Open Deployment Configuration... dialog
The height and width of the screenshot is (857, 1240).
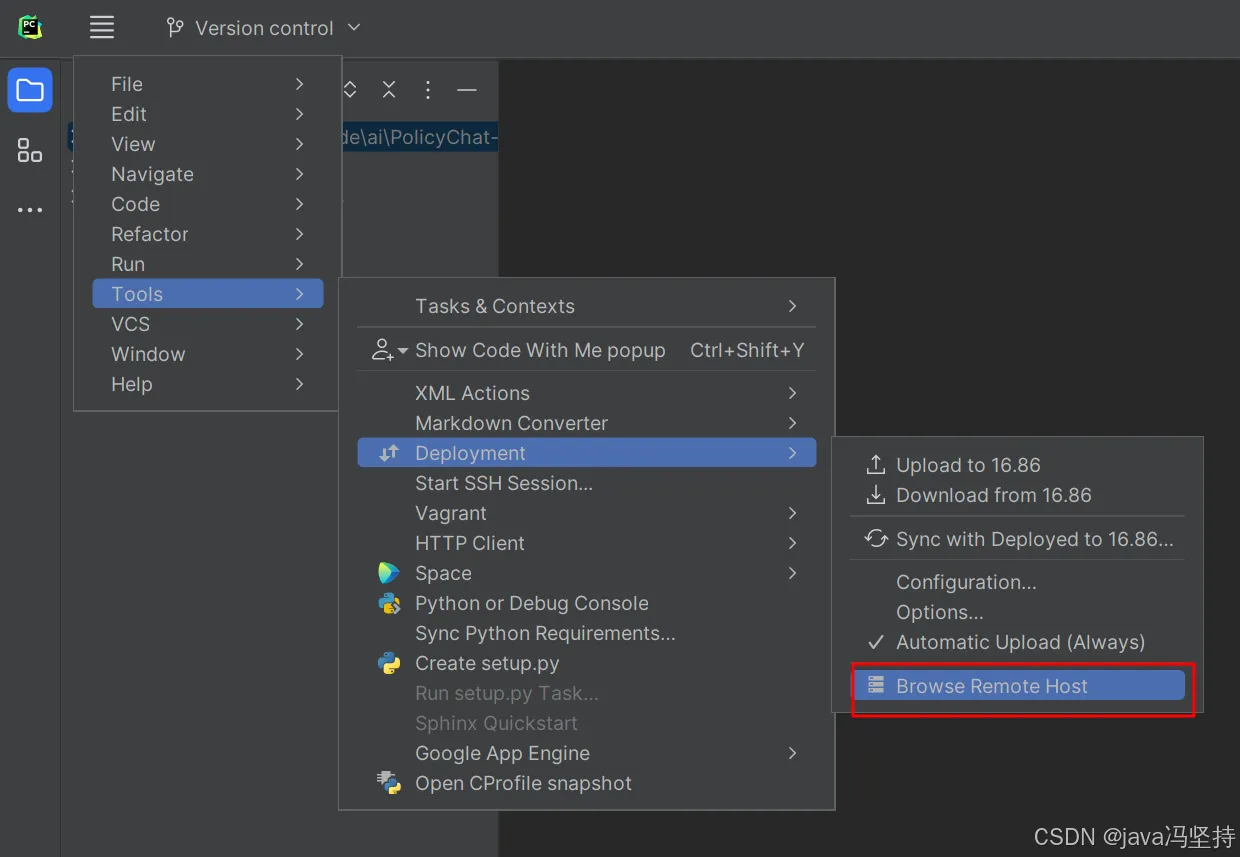point(965,582)
